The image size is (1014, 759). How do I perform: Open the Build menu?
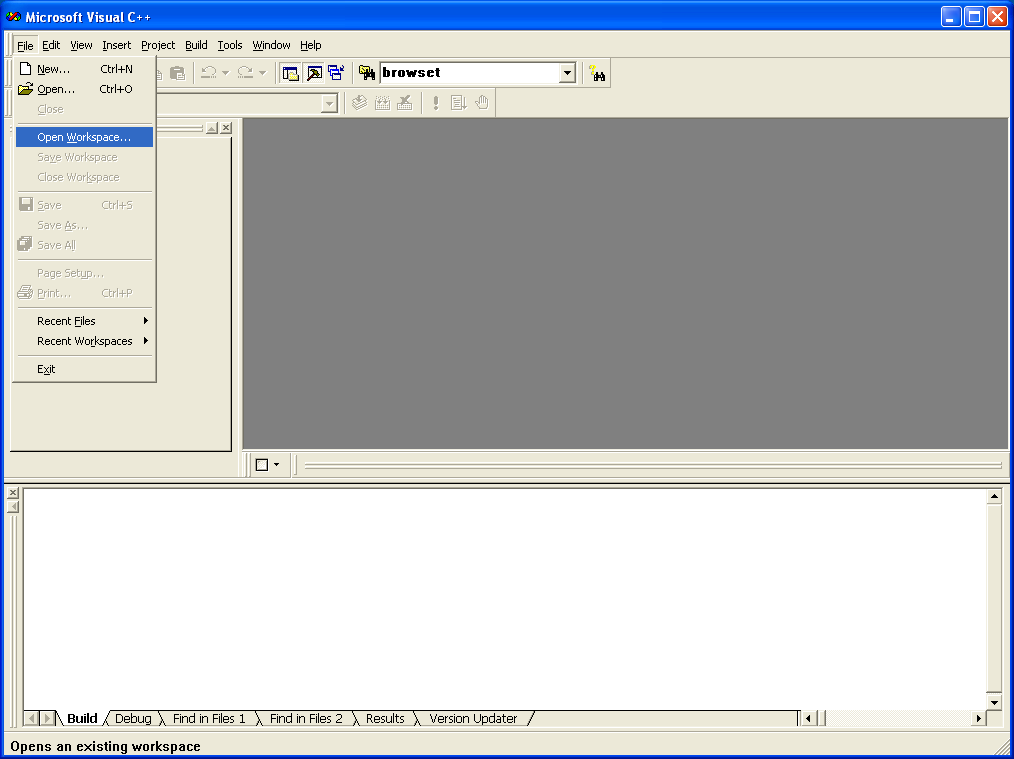tap(196, 45)
